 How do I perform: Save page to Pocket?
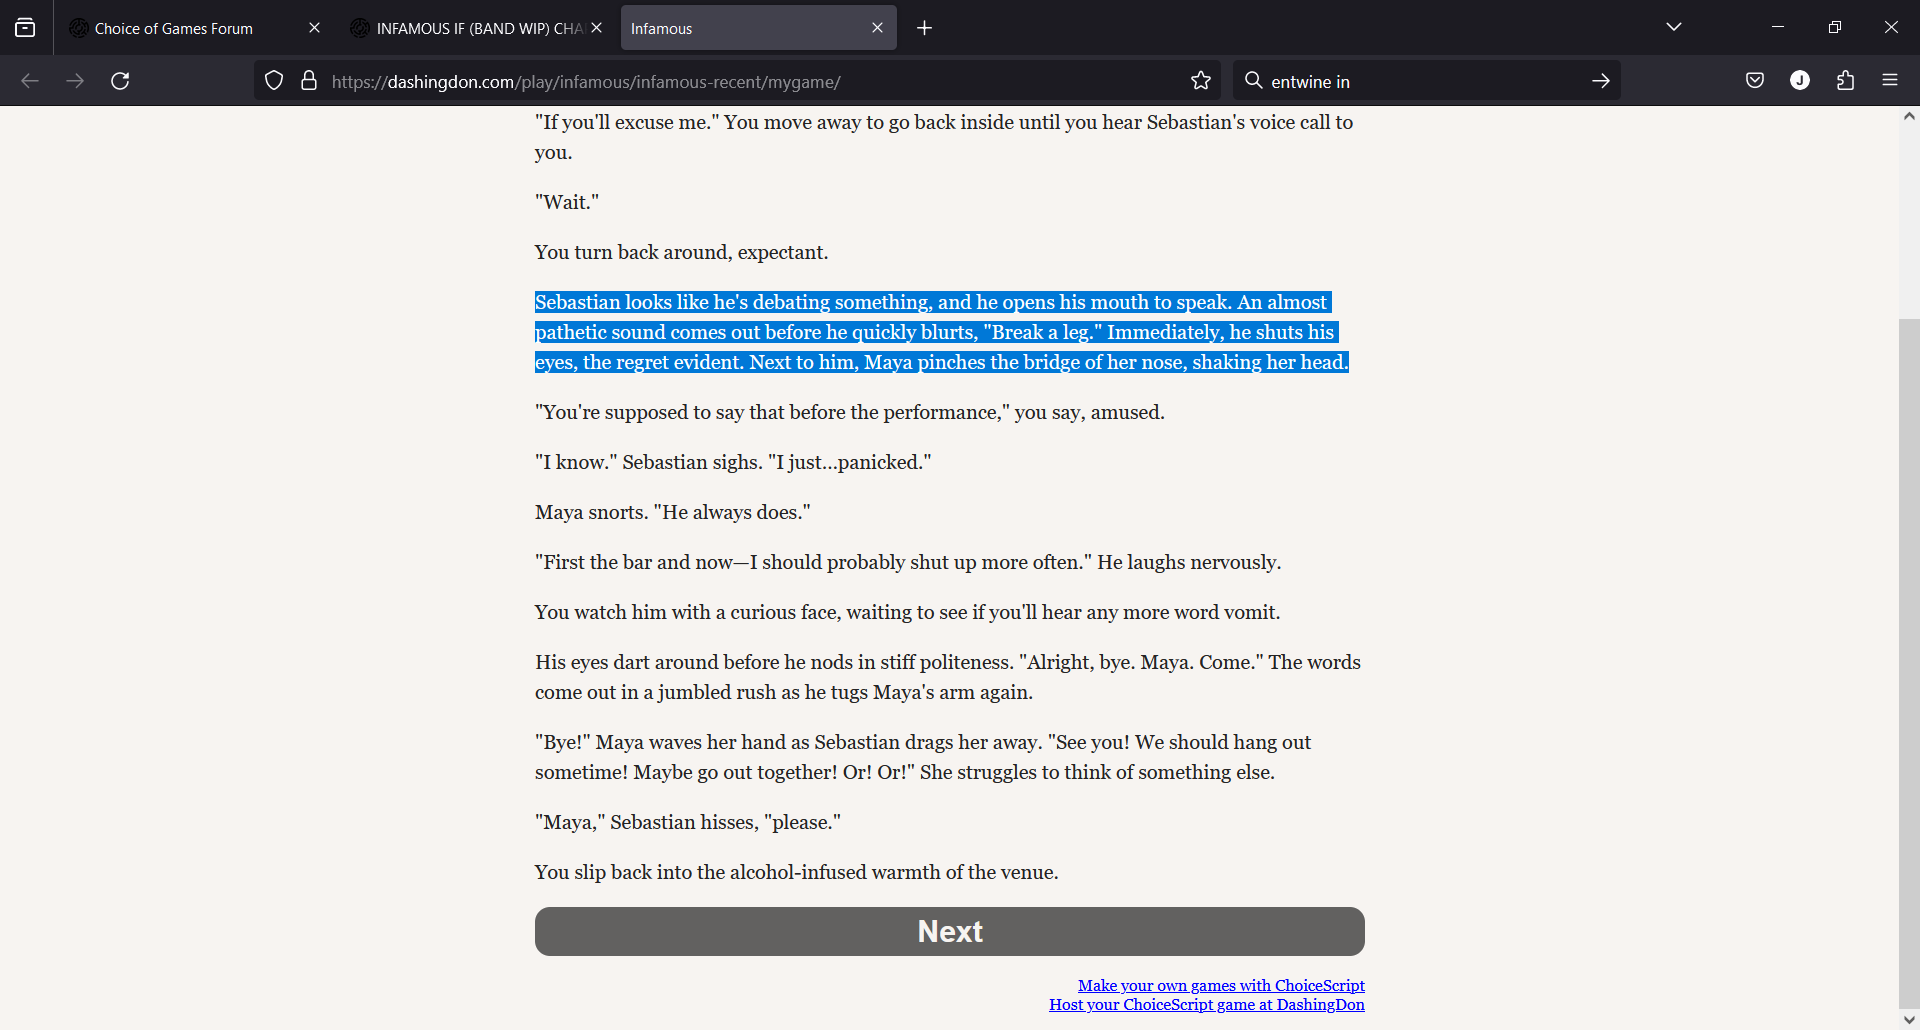pyautogui.click(x=1755, y=81)
